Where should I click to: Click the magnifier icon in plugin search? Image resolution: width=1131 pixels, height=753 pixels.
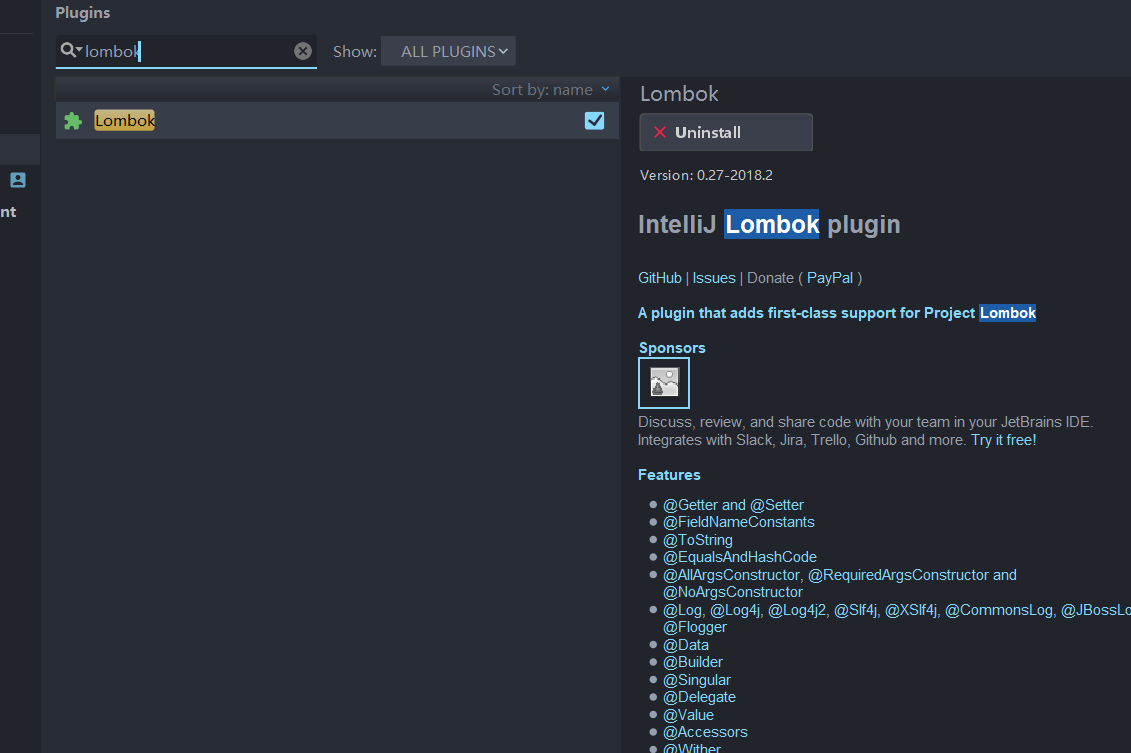(70, 50)
